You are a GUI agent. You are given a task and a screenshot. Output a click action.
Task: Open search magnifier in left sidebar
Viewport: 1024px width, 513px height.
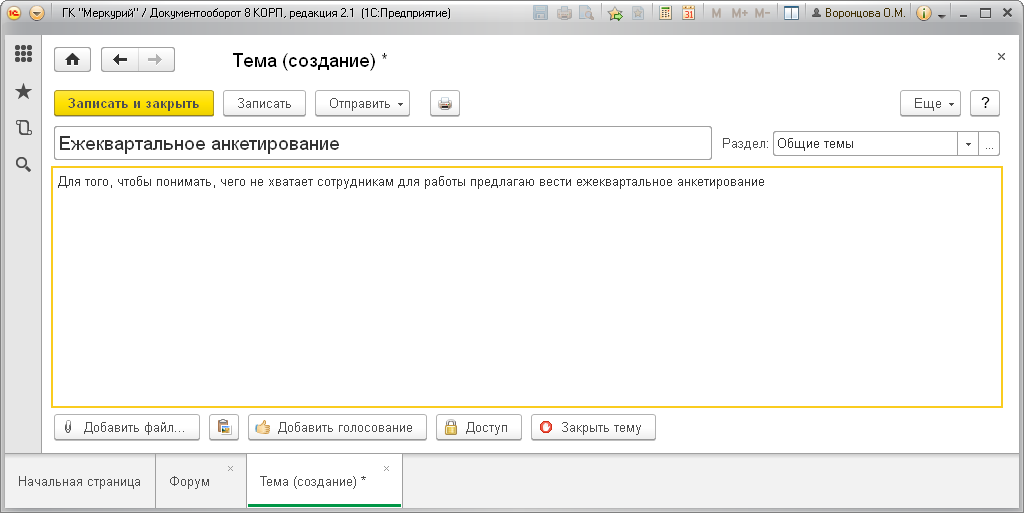(x=24, y=164)
